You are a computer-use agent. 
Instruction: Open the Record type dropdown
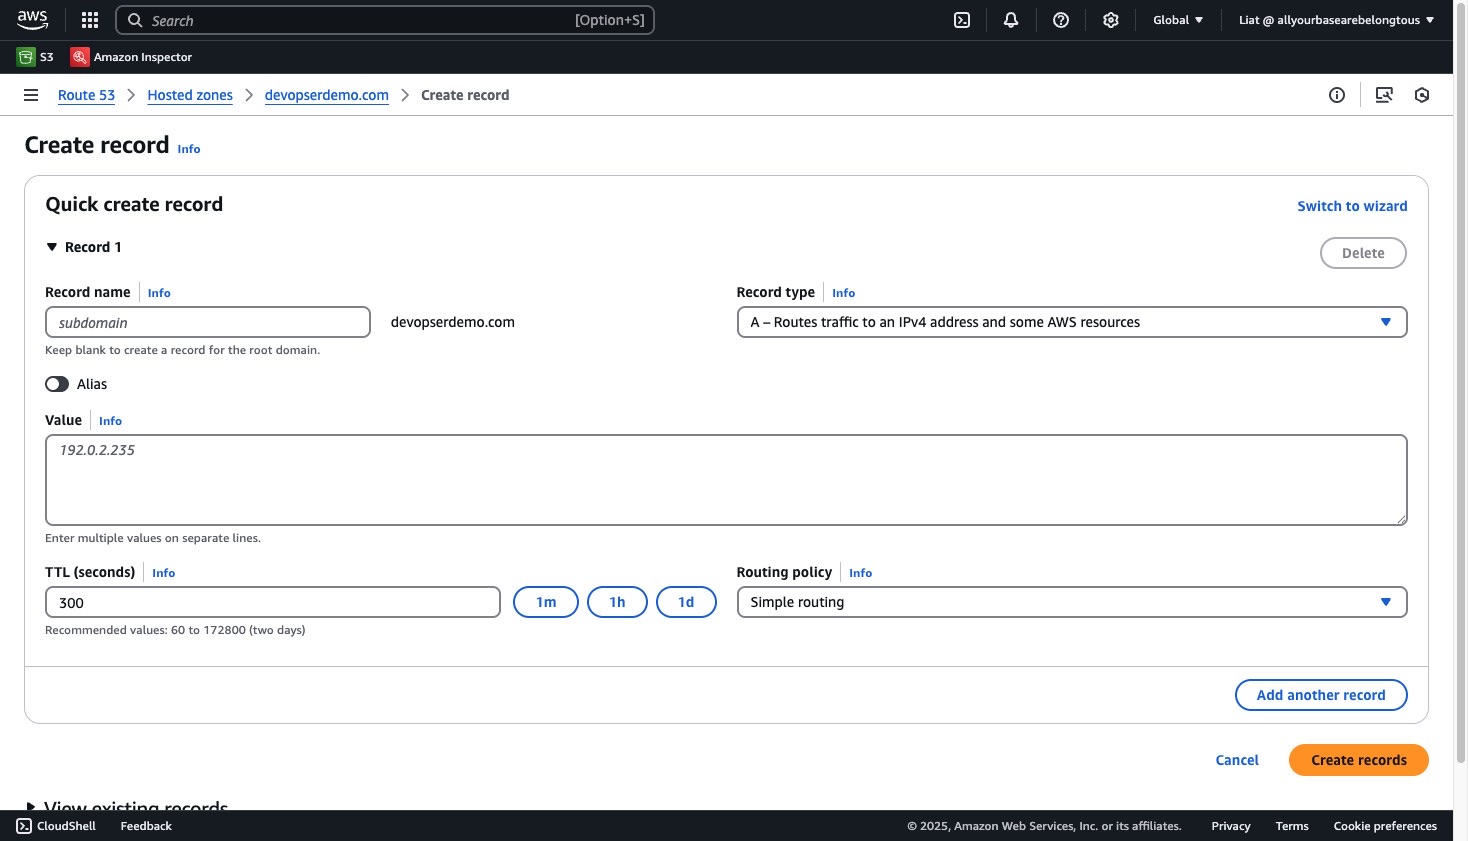(1072, 322)
